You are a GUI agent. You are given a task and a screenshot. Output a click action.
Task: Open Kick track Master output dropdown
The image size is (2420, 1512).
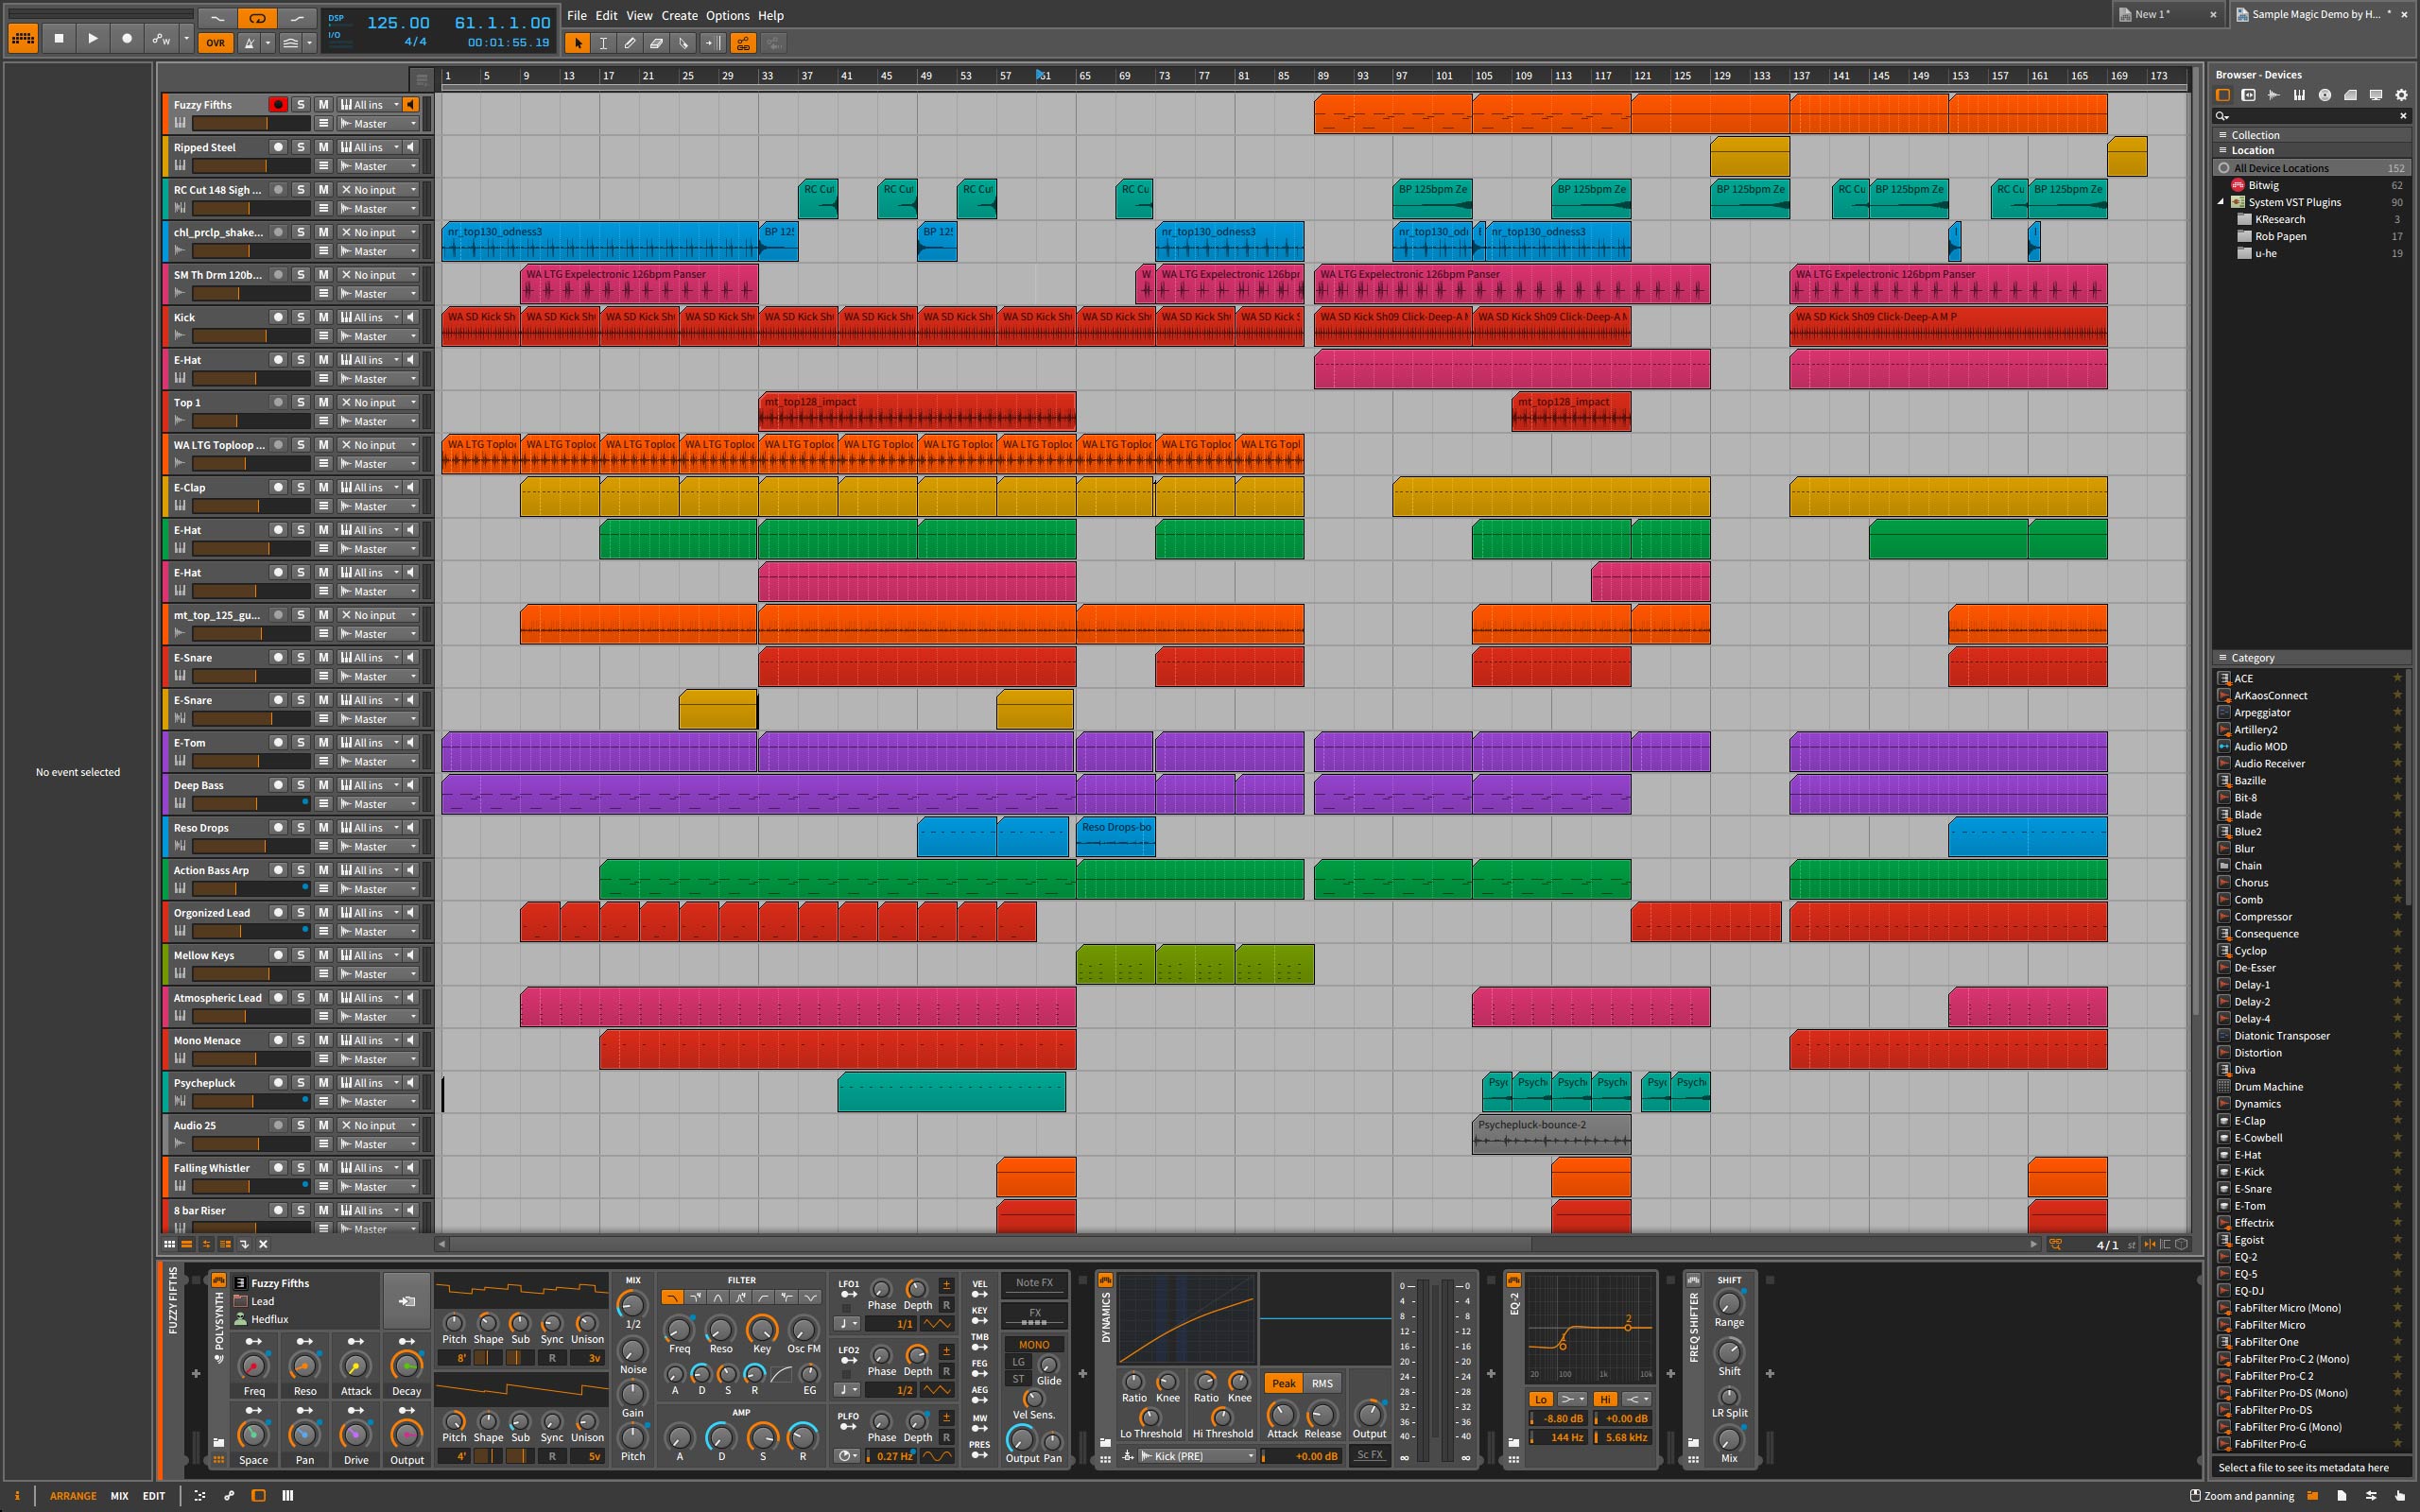click(x=378, y=336)
